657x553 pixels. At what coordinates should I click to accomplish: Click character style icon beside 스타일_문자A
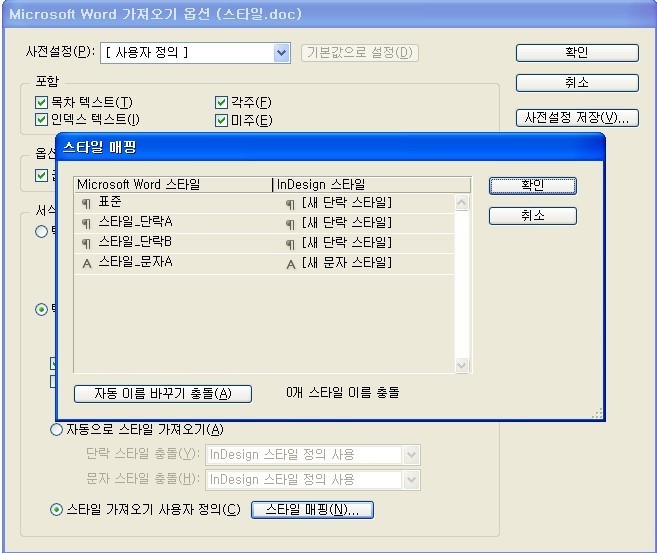point(87,264)
